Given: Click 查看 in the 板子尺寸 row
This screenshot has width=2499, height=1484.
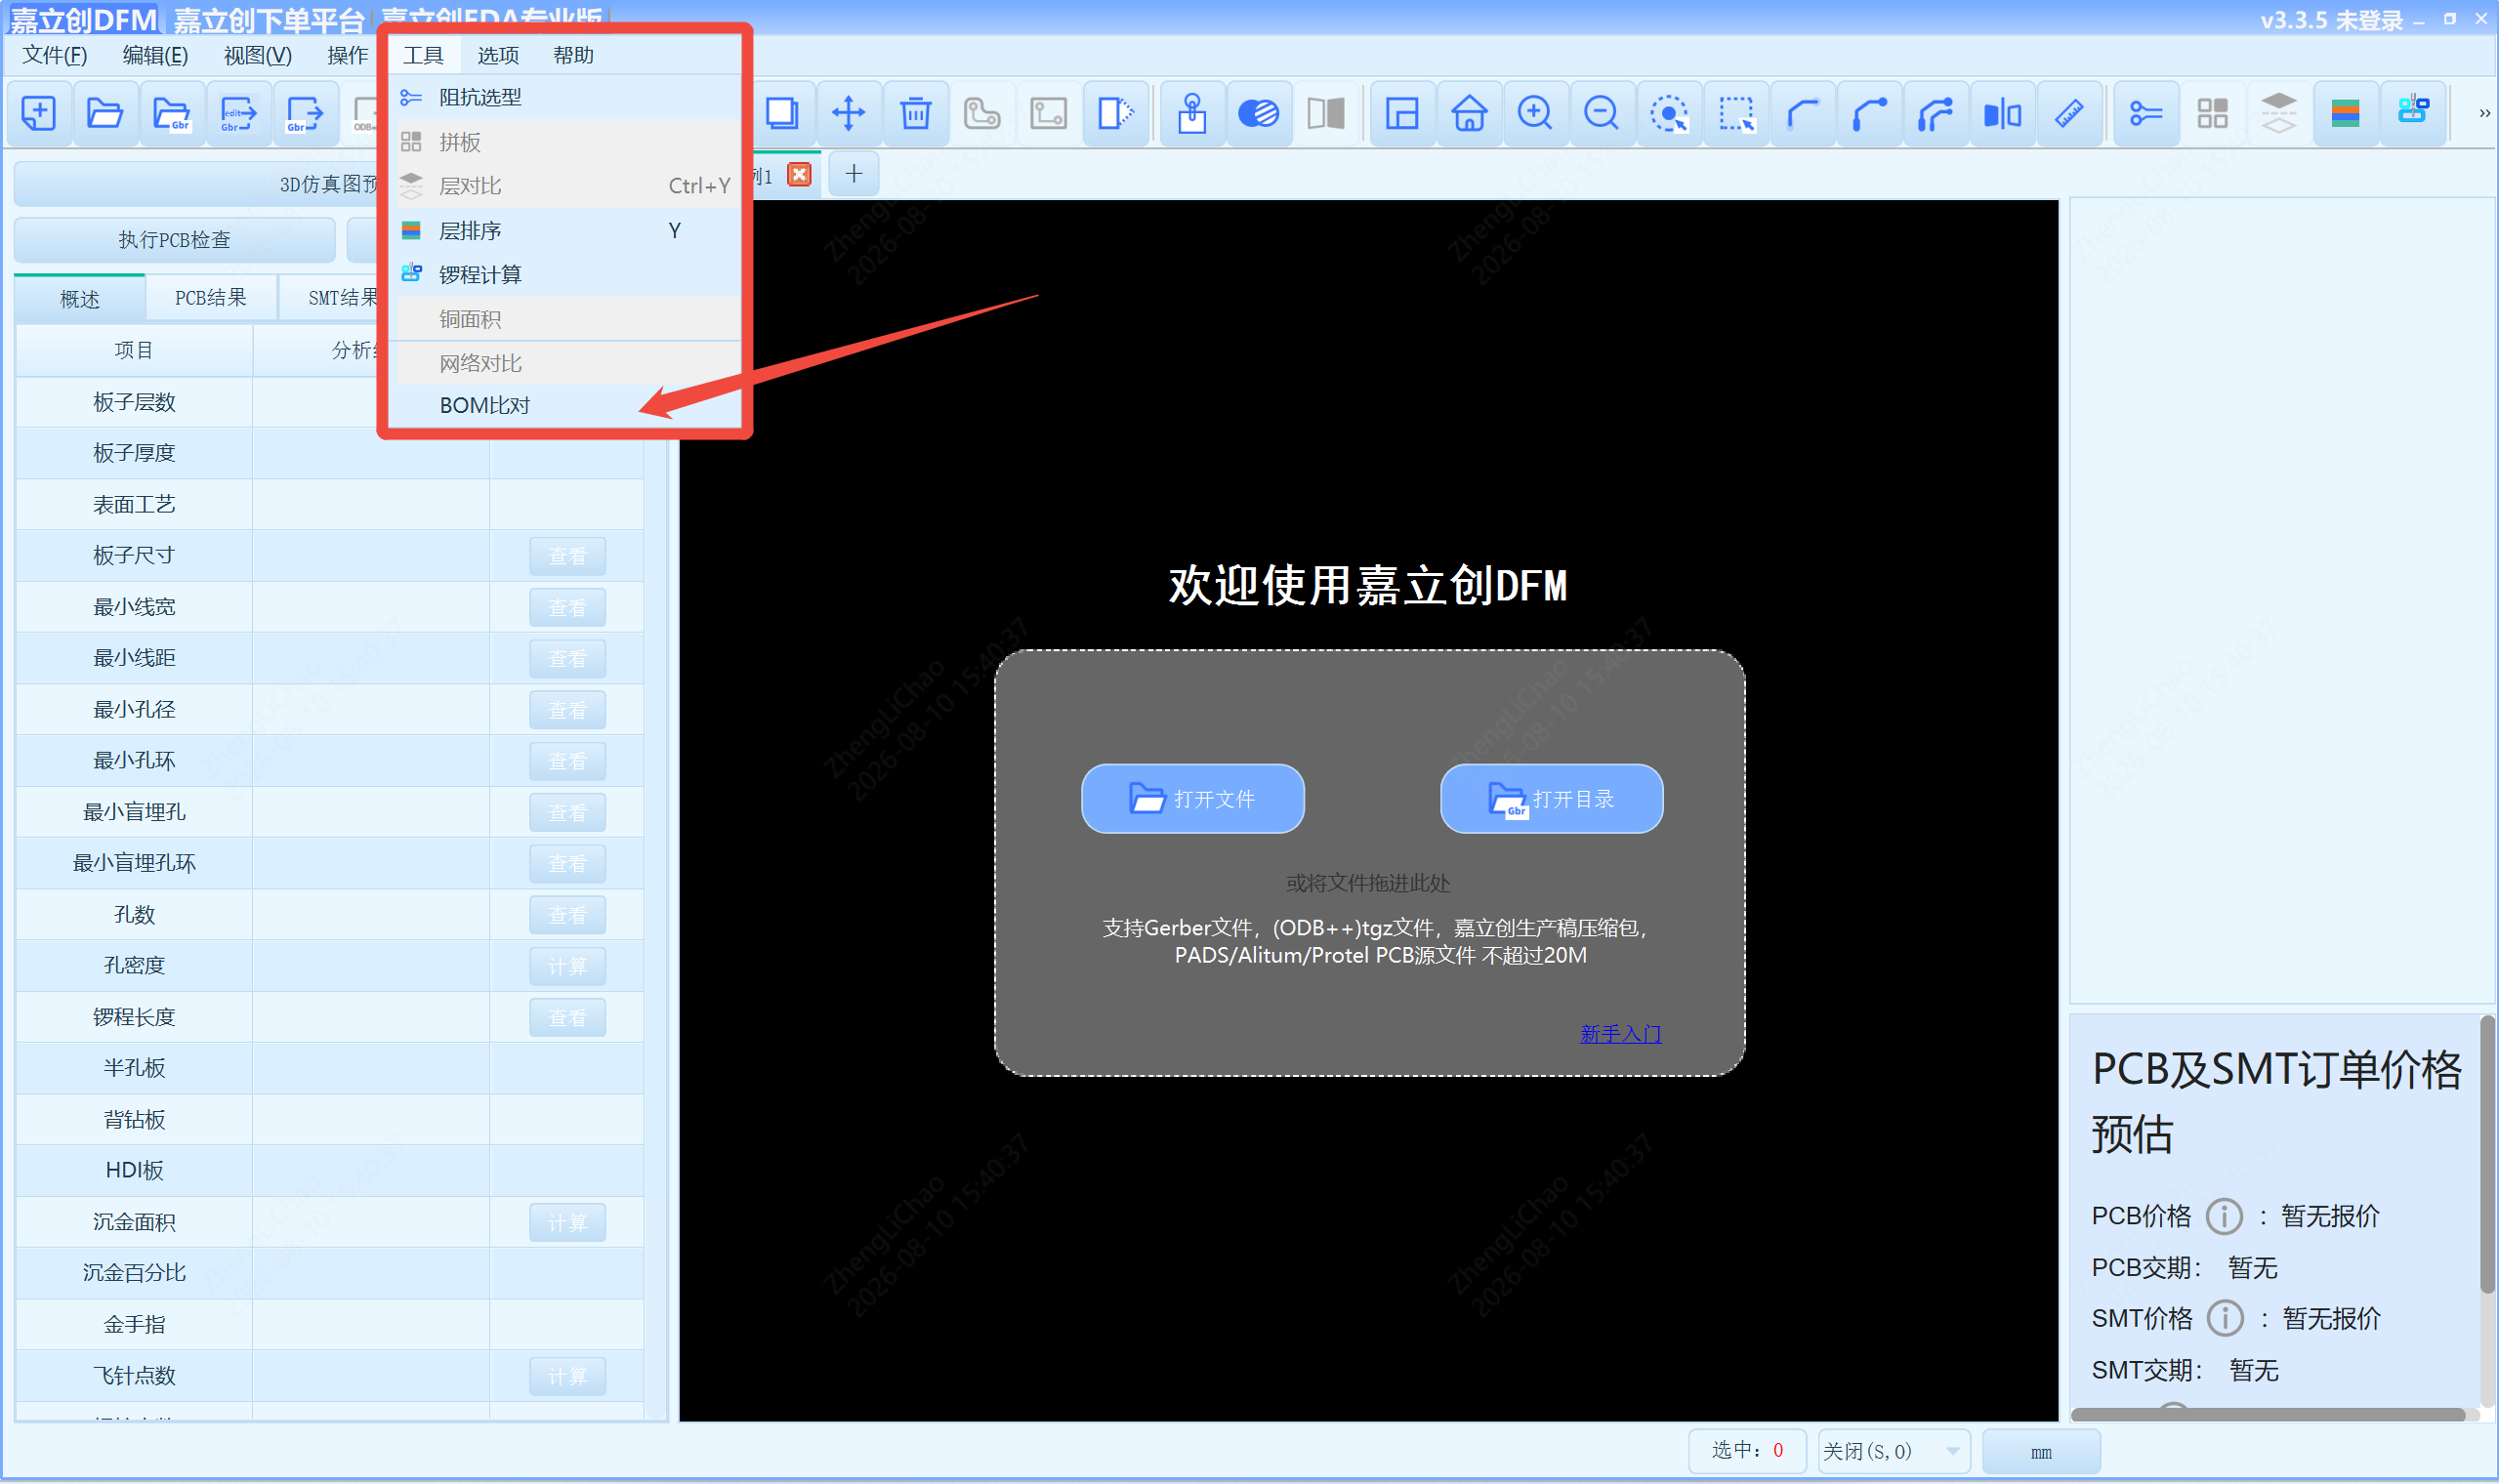Looking at the screenshot, I should point(568,556).
